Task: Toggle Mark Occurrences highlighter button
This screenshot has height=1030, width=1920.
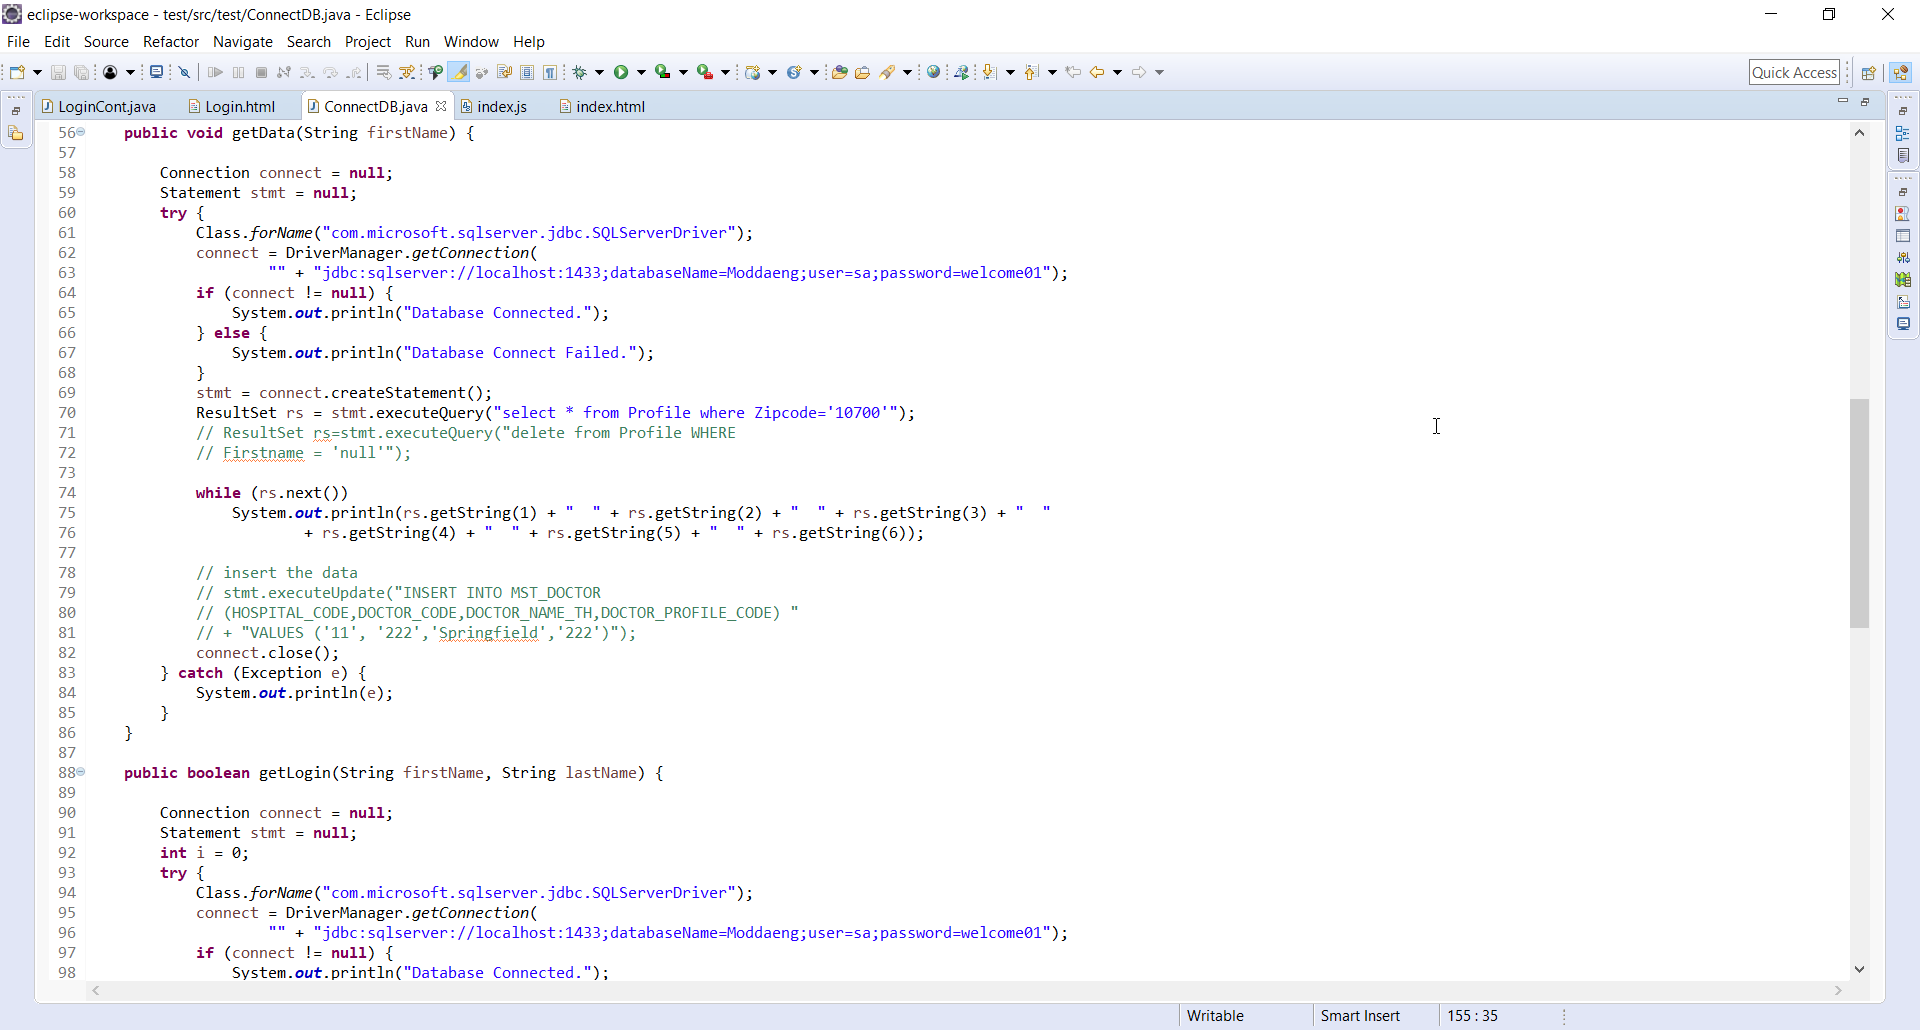Action: tap(459, 72)
